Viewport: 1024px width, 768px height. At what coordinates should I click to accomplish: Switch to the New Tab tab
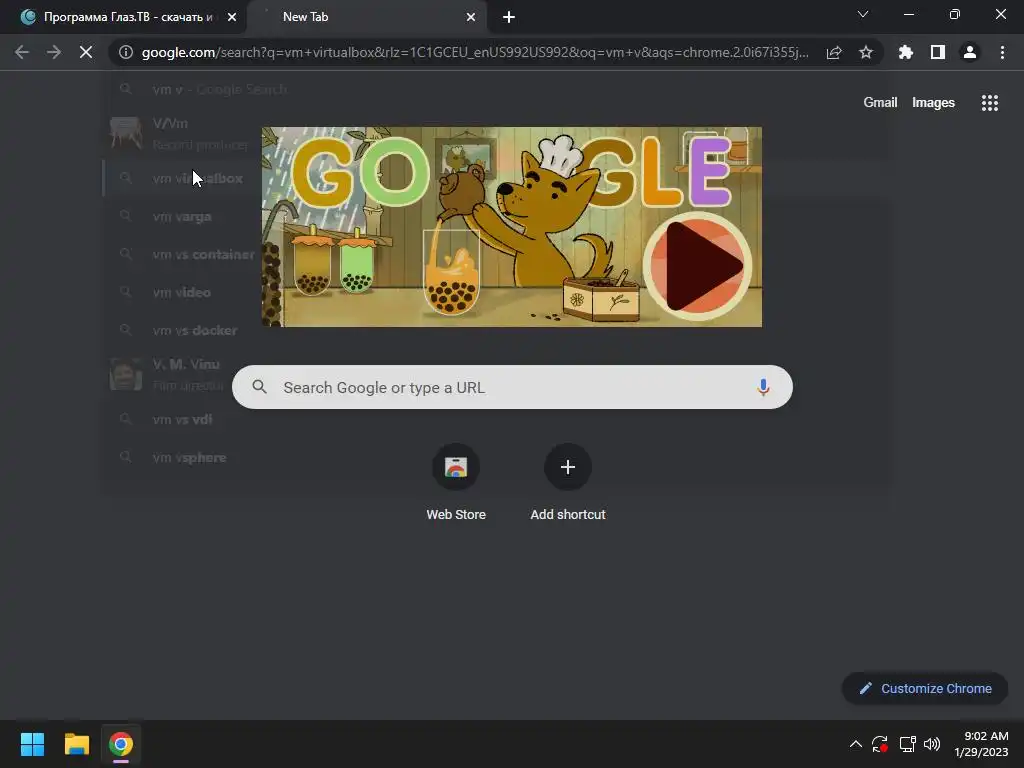tap(367, 17)
